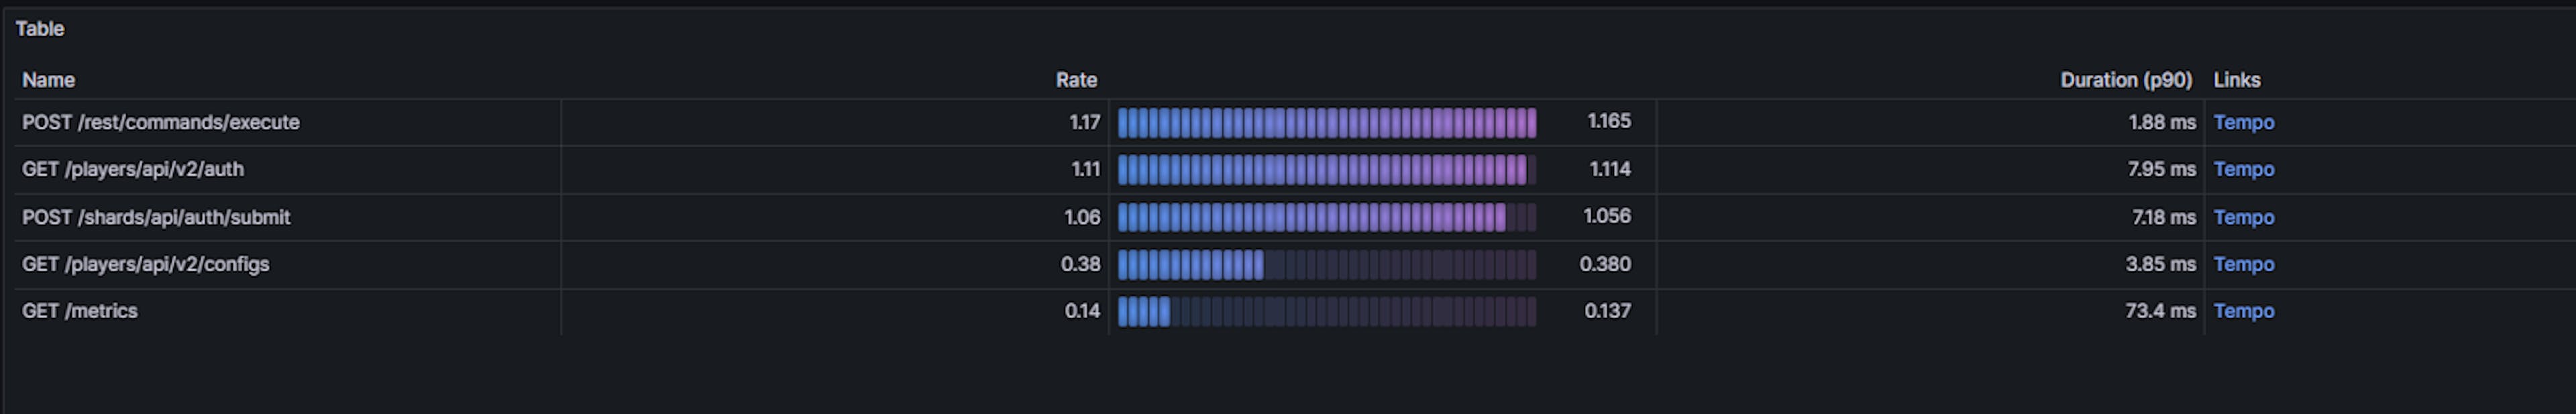Click the rate bar gauge showing 1.165
The height and width of the screenshot is (414, 2576).
click(1326, 122)
